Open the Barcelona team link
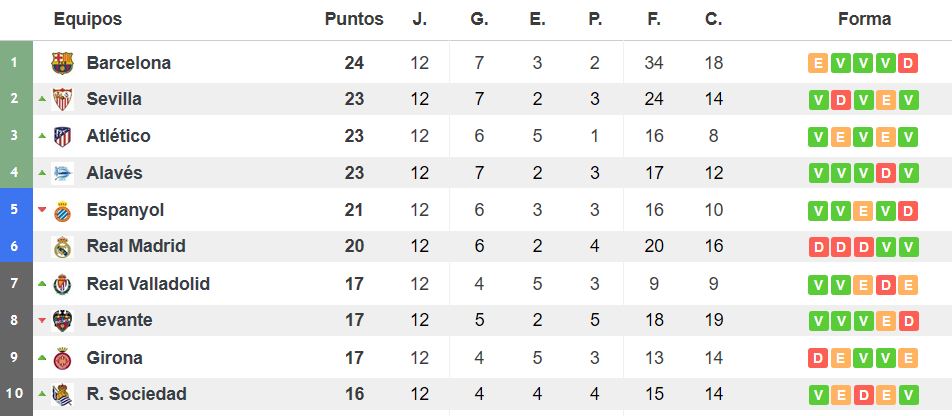This screenshot has width=952, height=416. 129,63
